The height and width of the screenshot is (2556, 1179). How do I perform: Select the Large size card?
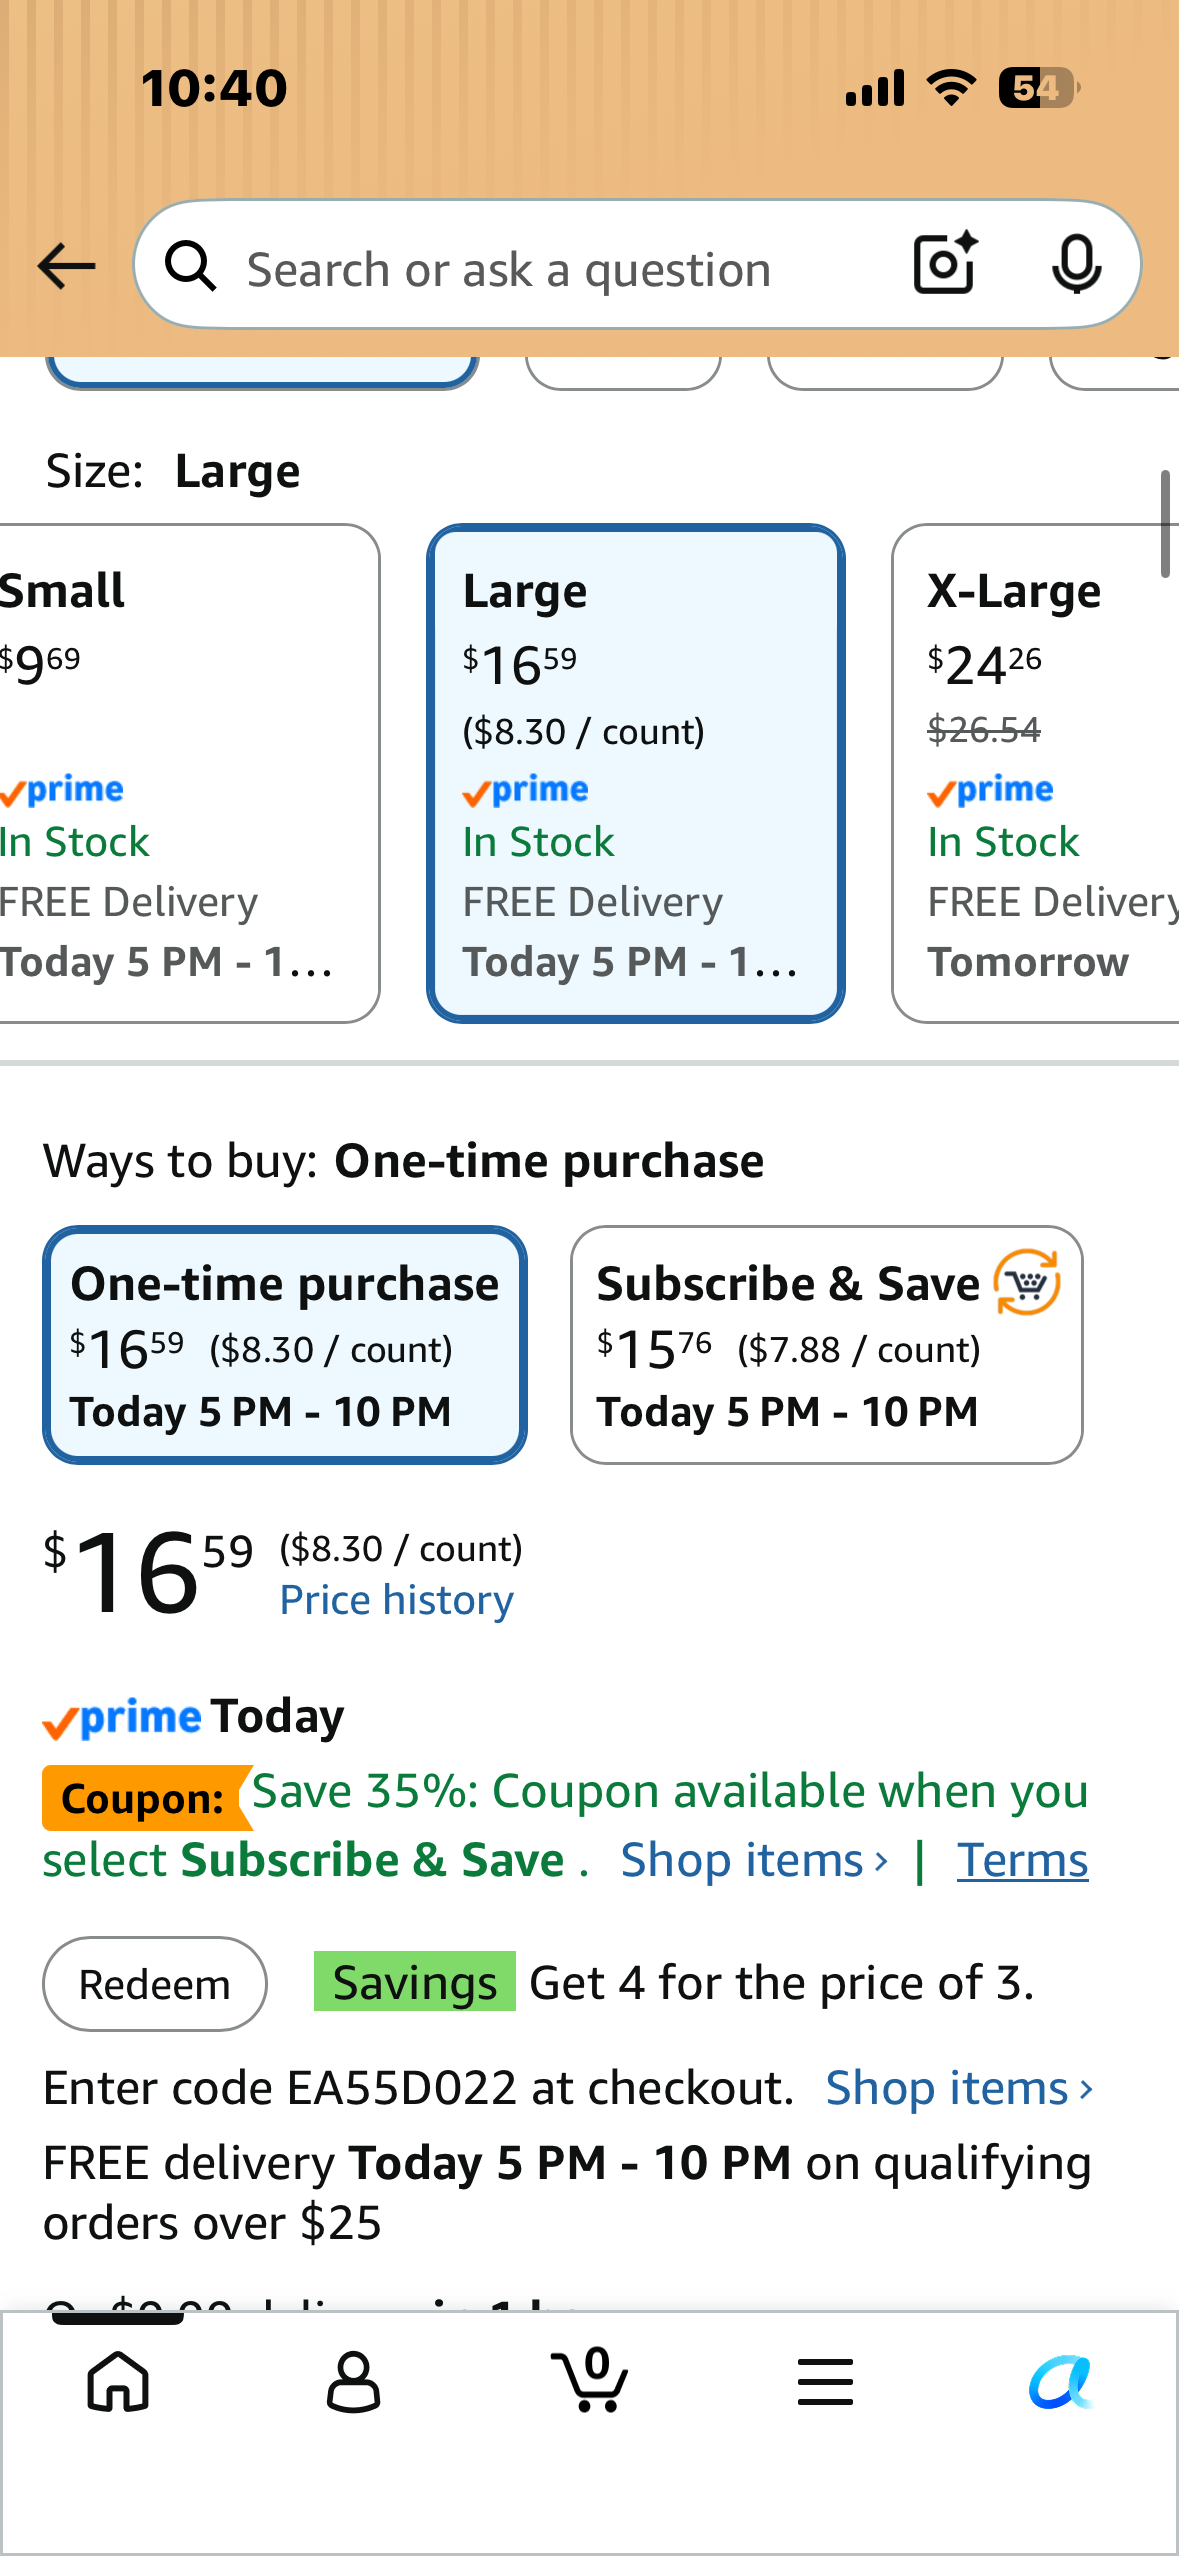tap(636, 773)
